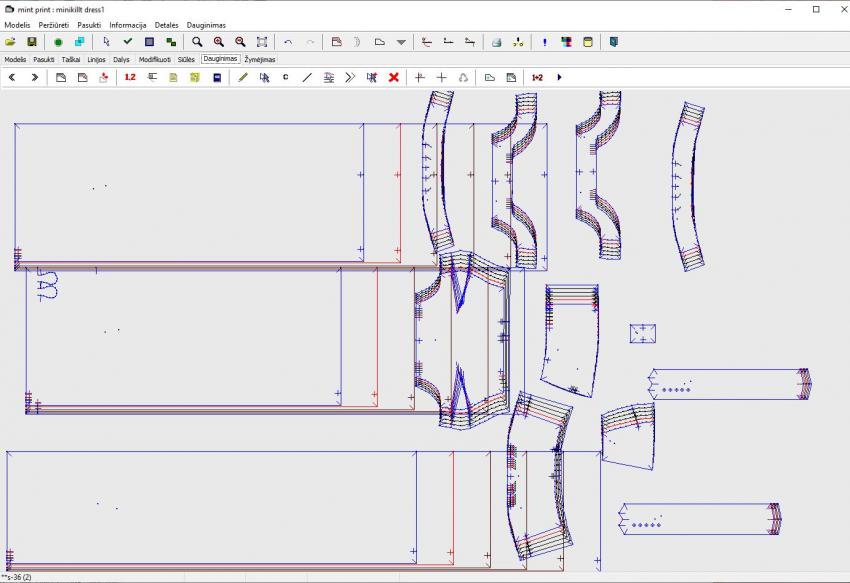Click the zoom out magnifier icon

coord(240,42)
